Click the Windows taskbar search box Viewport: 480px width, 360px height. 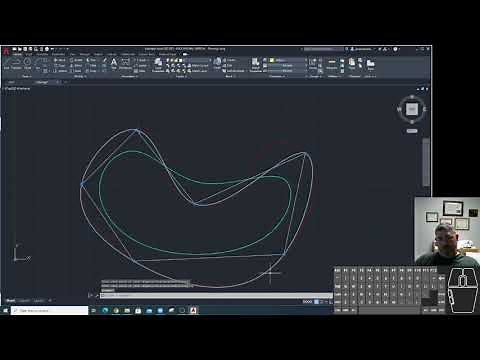(49, 310)
